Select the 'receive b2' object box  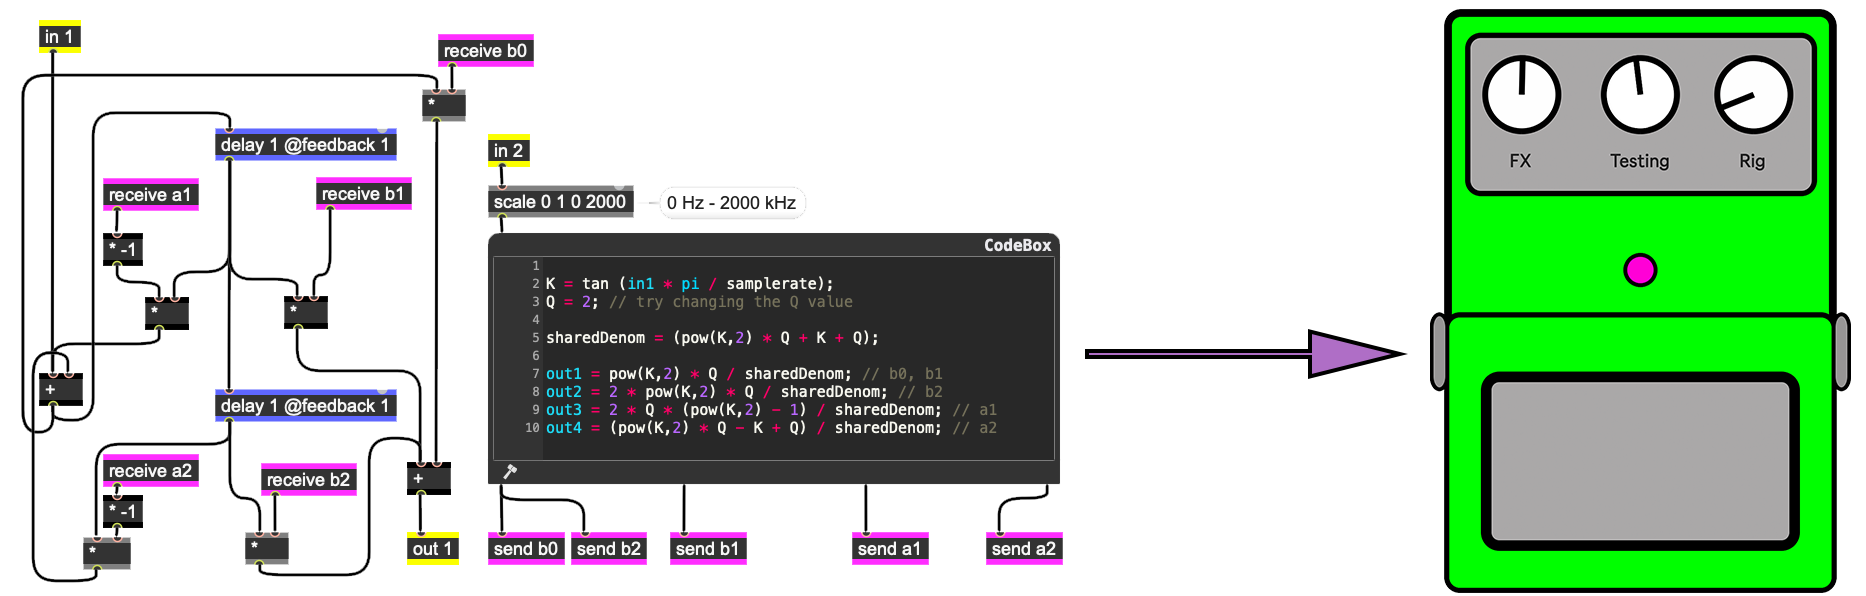tap(308, 480)
